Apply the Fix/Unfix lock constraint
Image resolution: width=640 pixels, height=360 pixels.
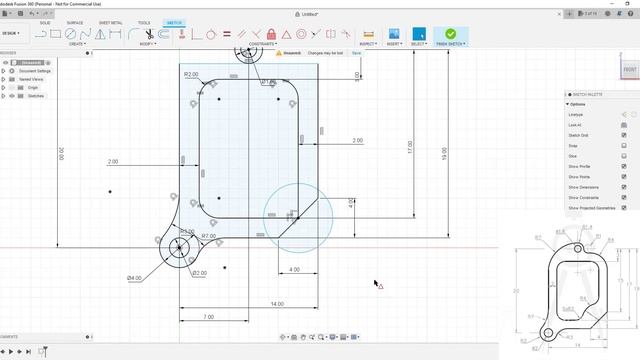[x=271, y=34]
